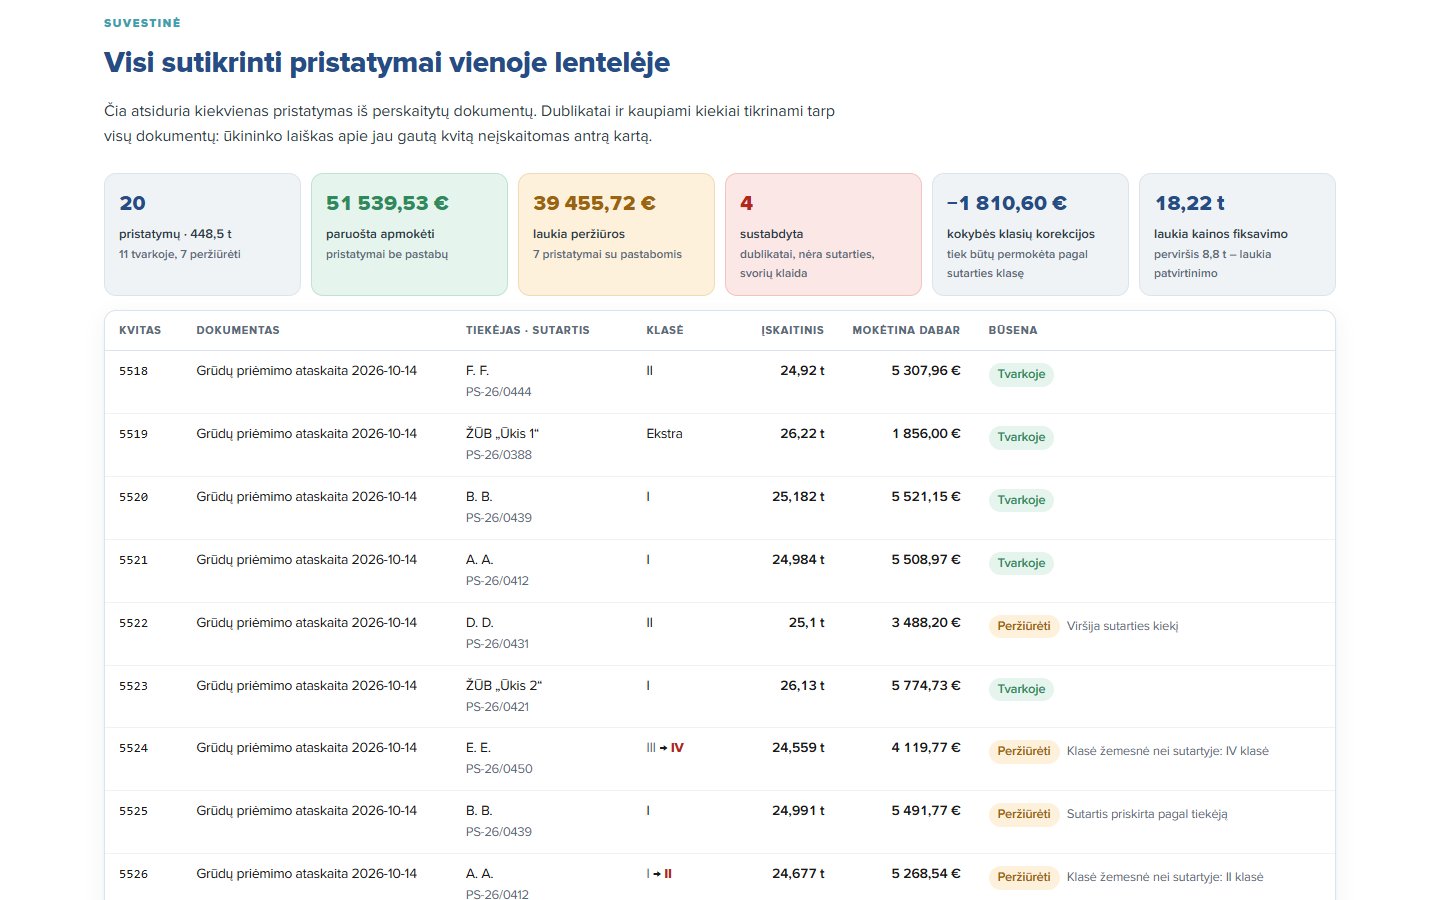Click the 'Ekstra' class cell
Screen dimensions: 1440x900
click(664, 434)
